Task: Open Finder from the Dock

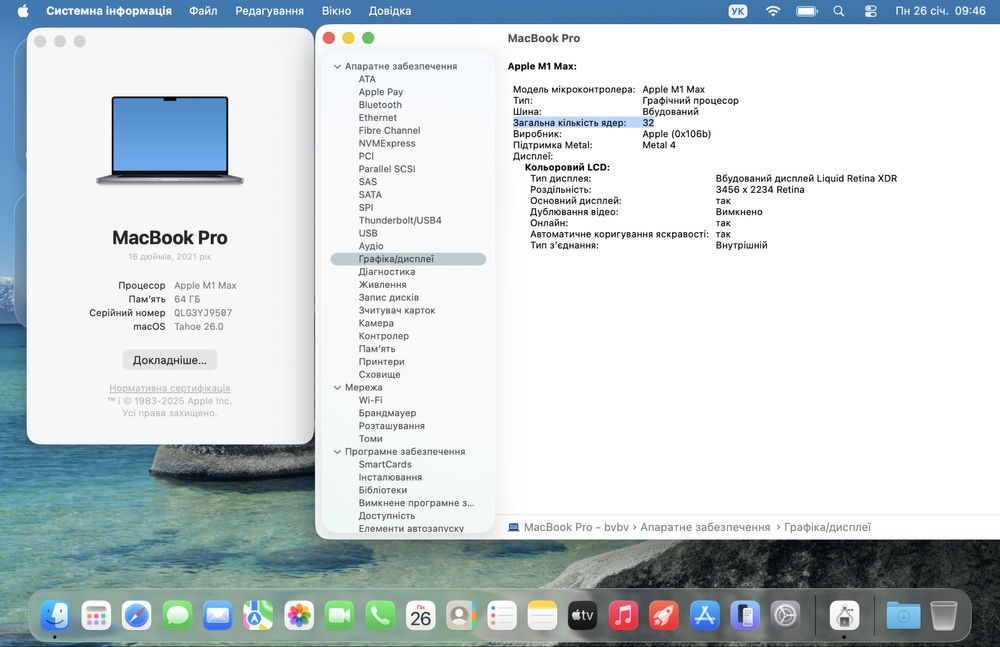Action: point(55,616)
